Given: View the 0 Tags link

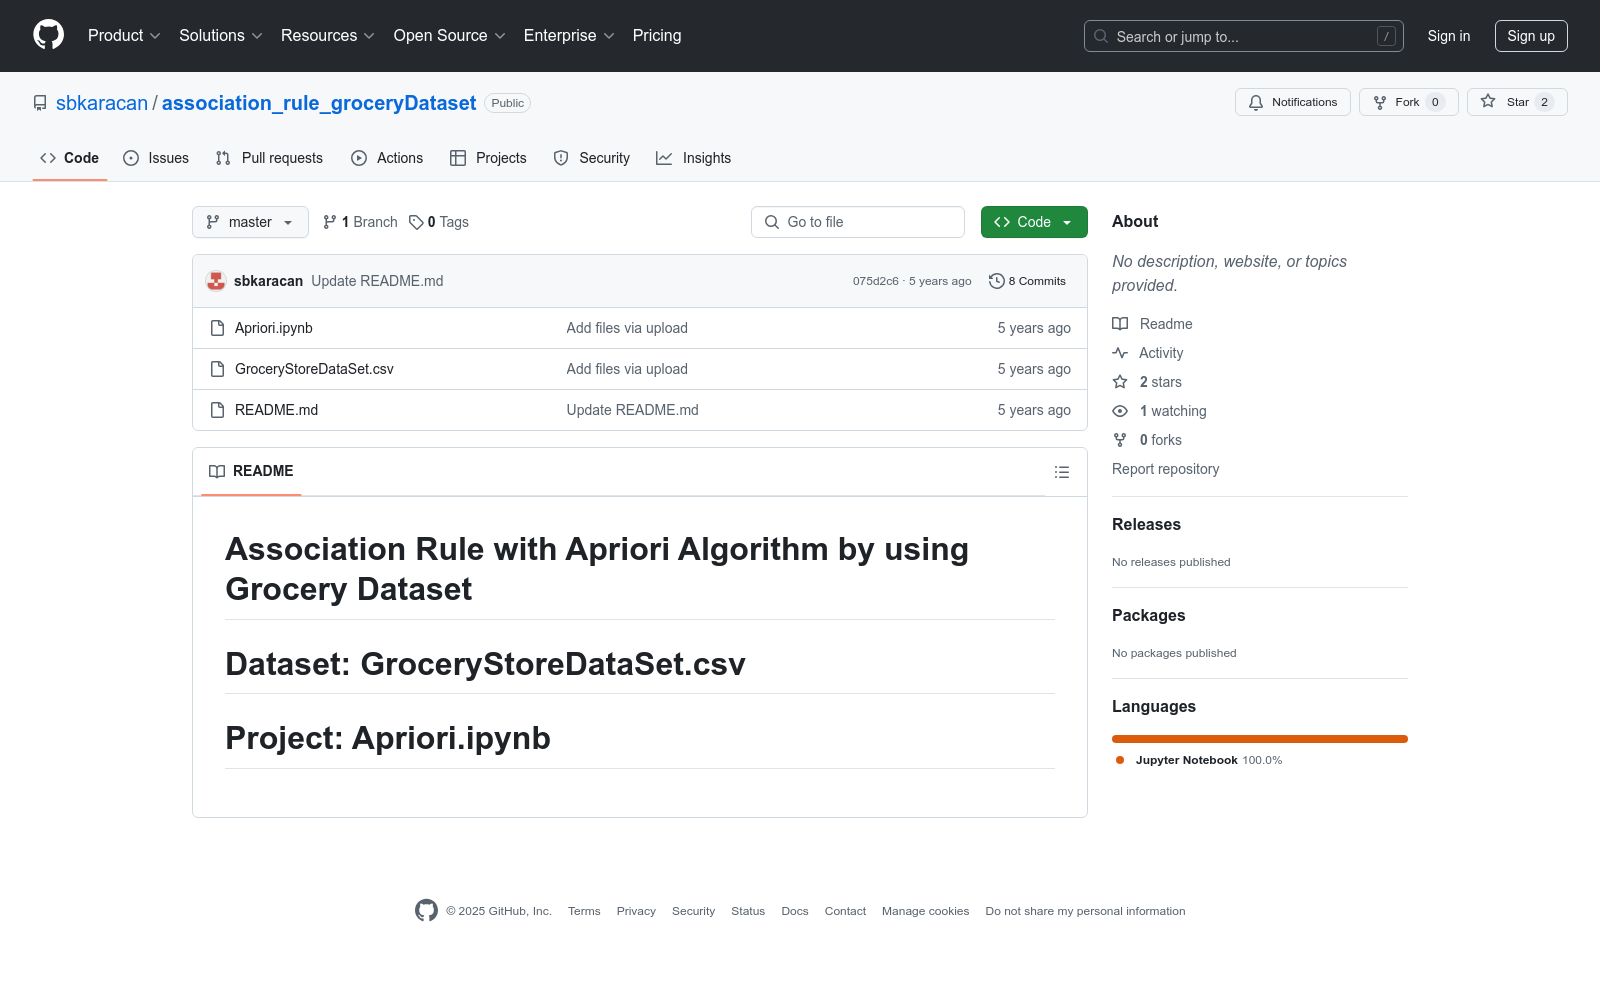Looking at the screenshot, I should [439, 222].
